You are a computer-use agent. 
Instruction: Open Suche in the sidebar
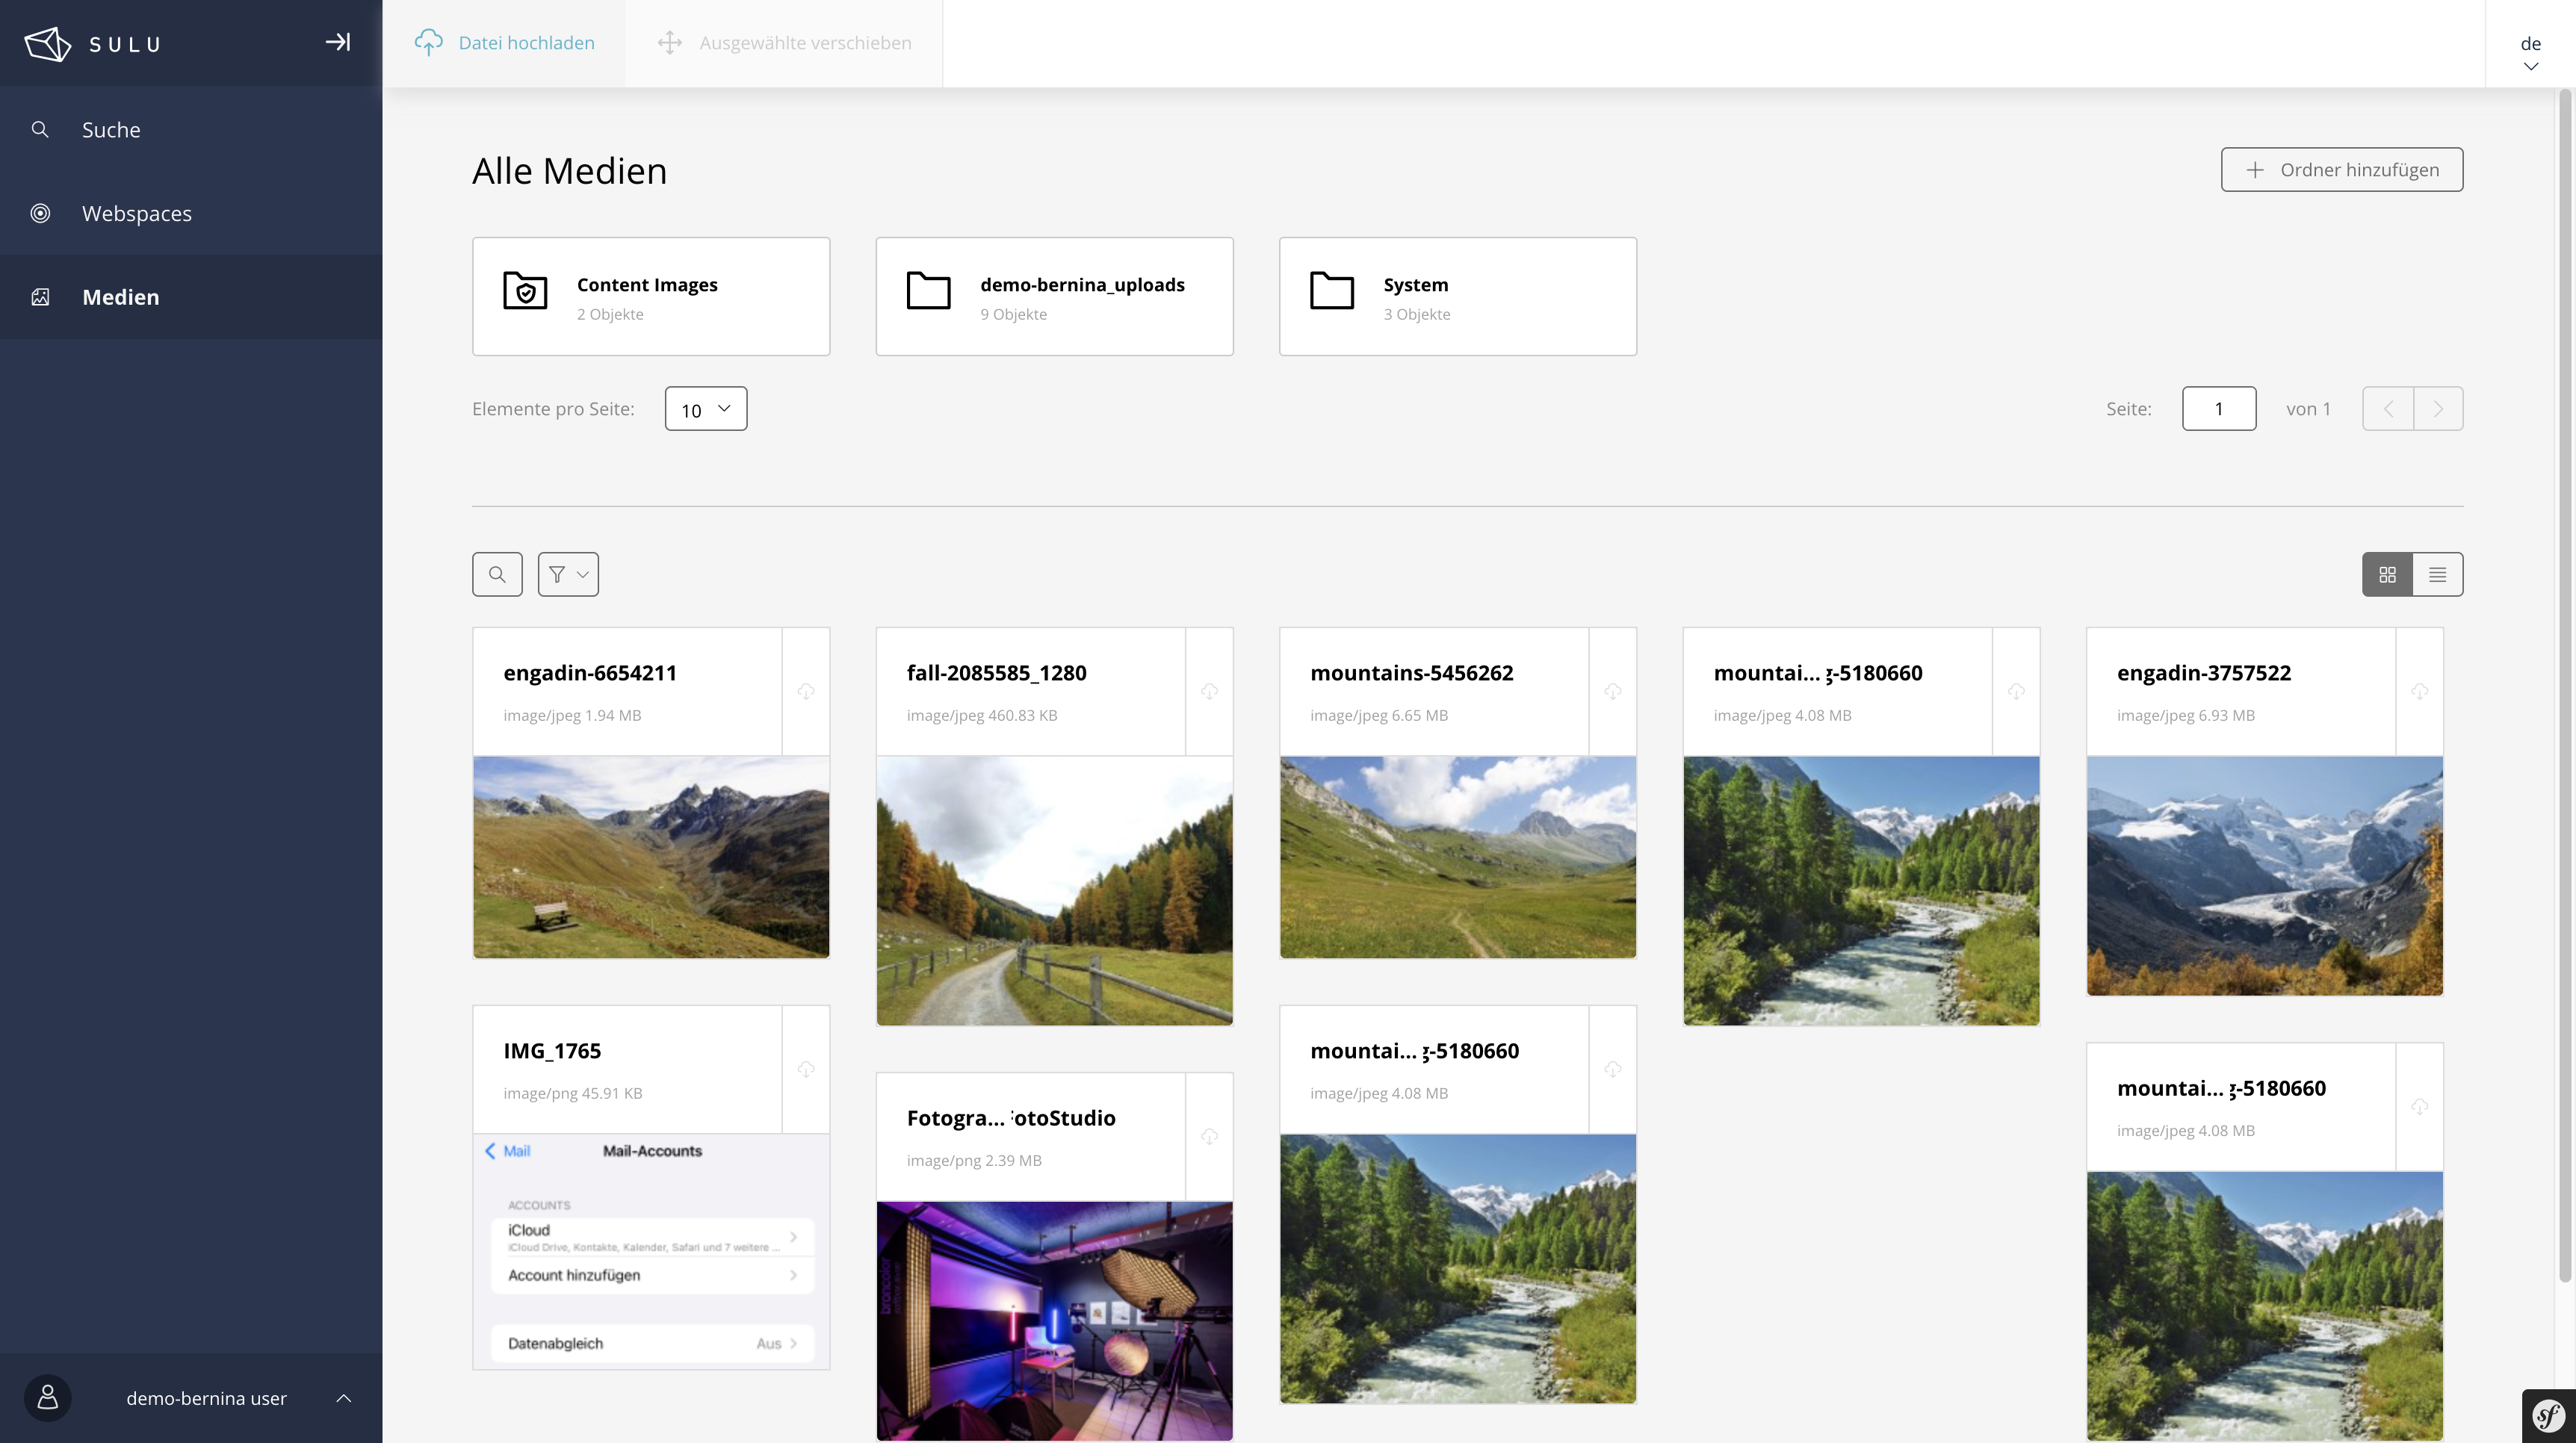point(111,130)
